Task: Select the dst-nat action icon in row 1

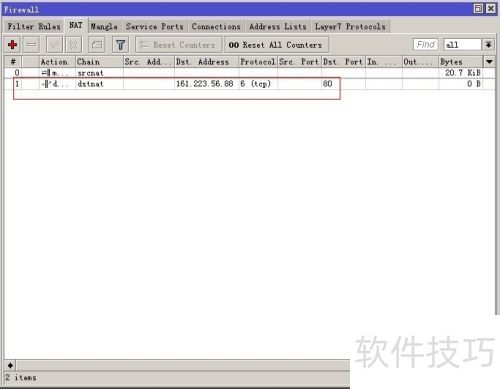Action: point(46,84)
